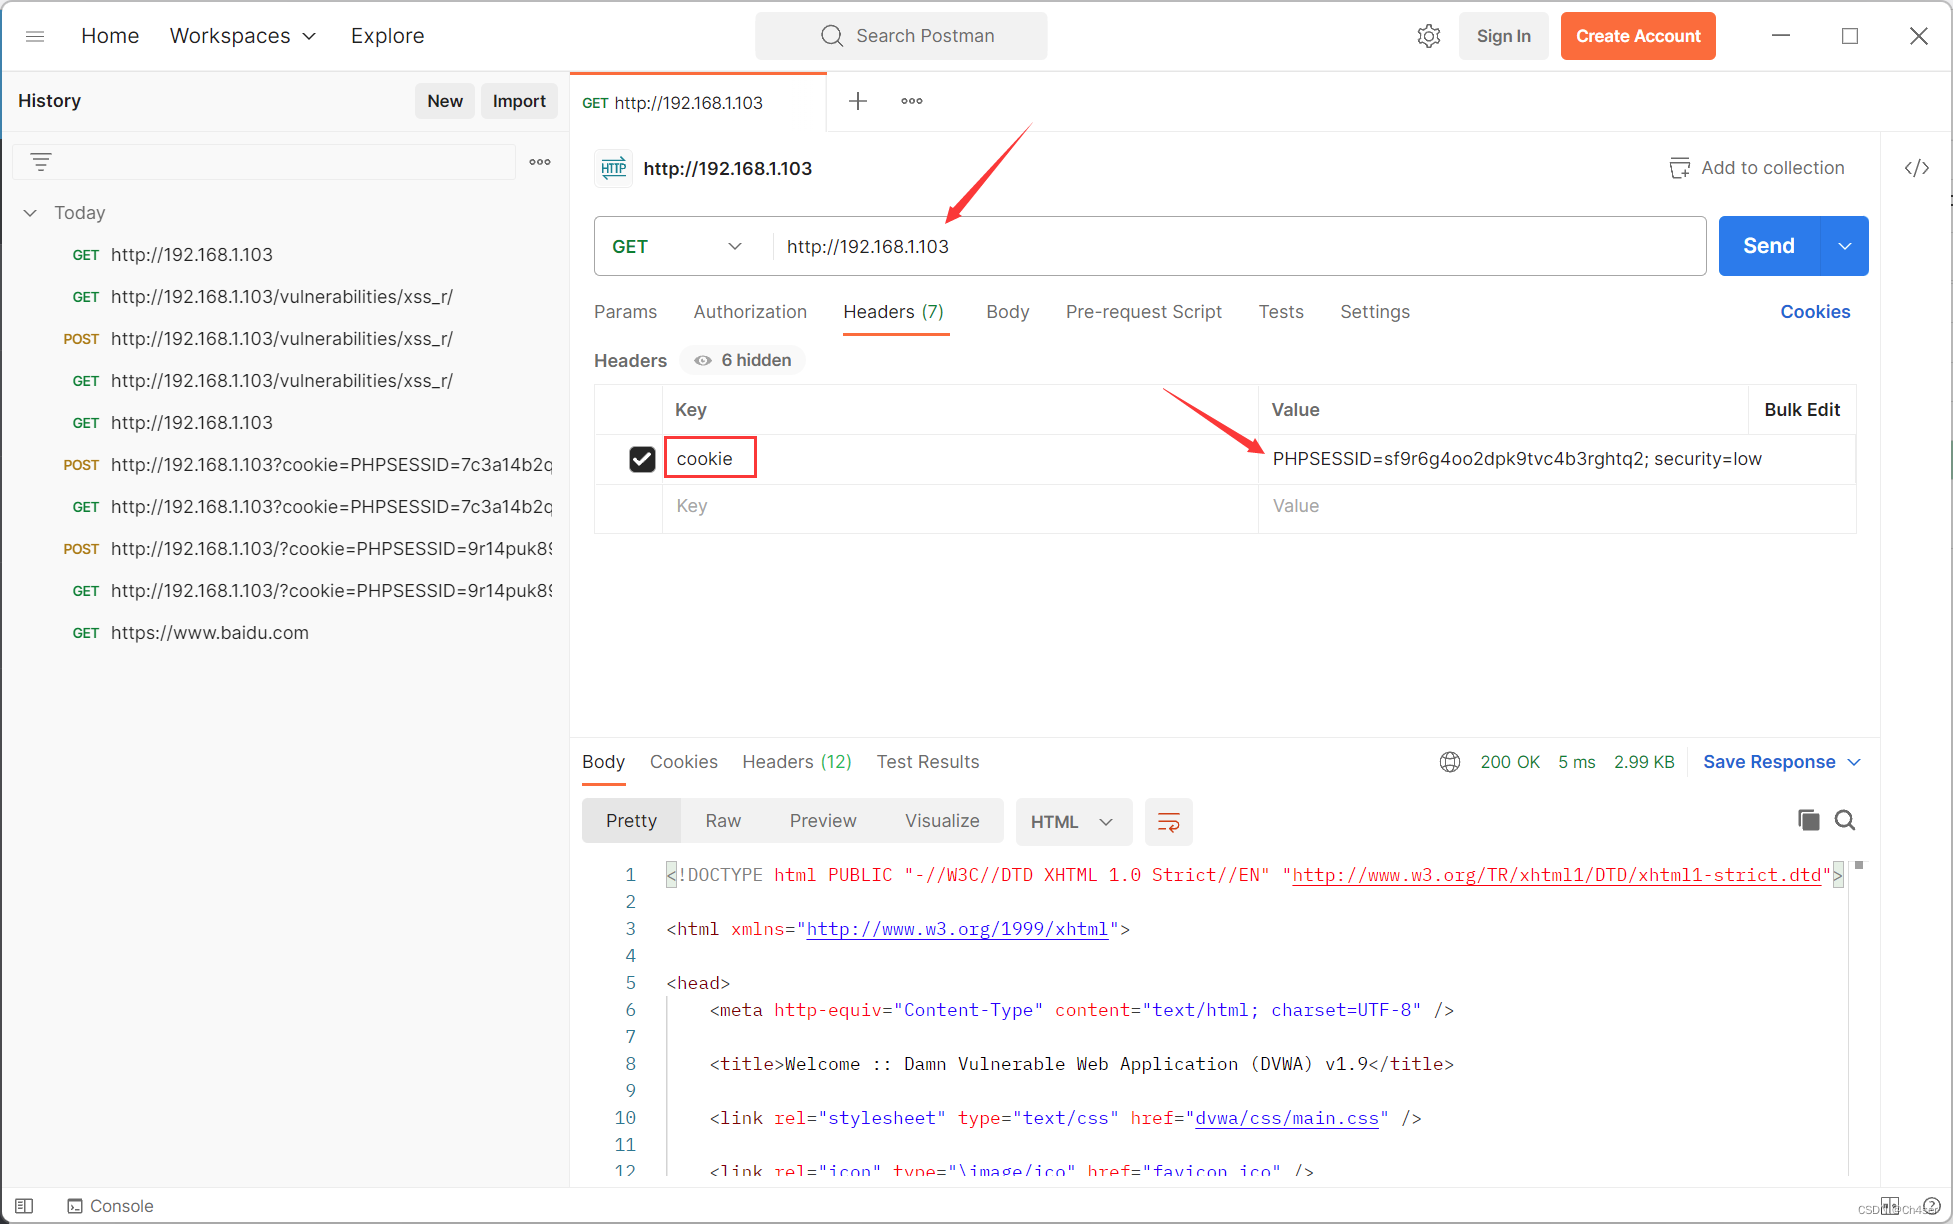Open the Console from the status bar

109,1206
